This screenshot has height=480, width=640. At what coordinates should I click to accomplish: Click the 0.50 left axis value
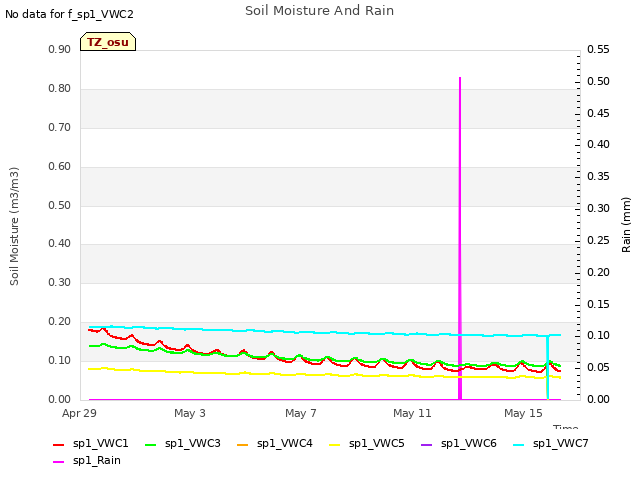(60, 205)
